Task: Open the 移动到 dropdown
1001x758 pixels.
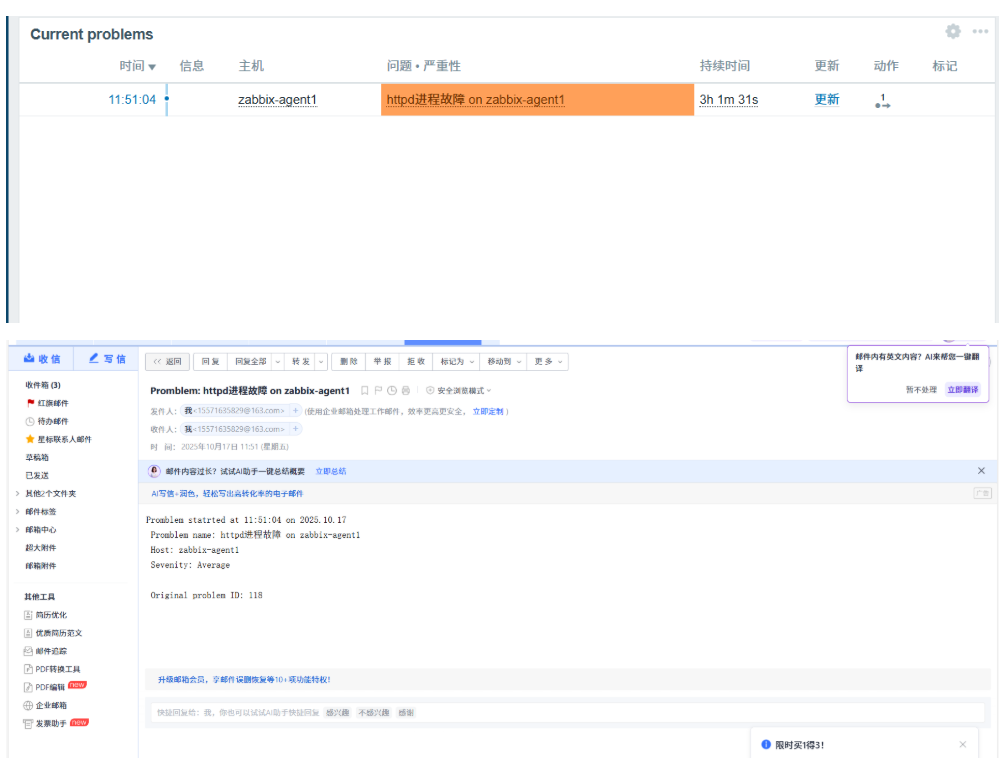Action: 504,362
